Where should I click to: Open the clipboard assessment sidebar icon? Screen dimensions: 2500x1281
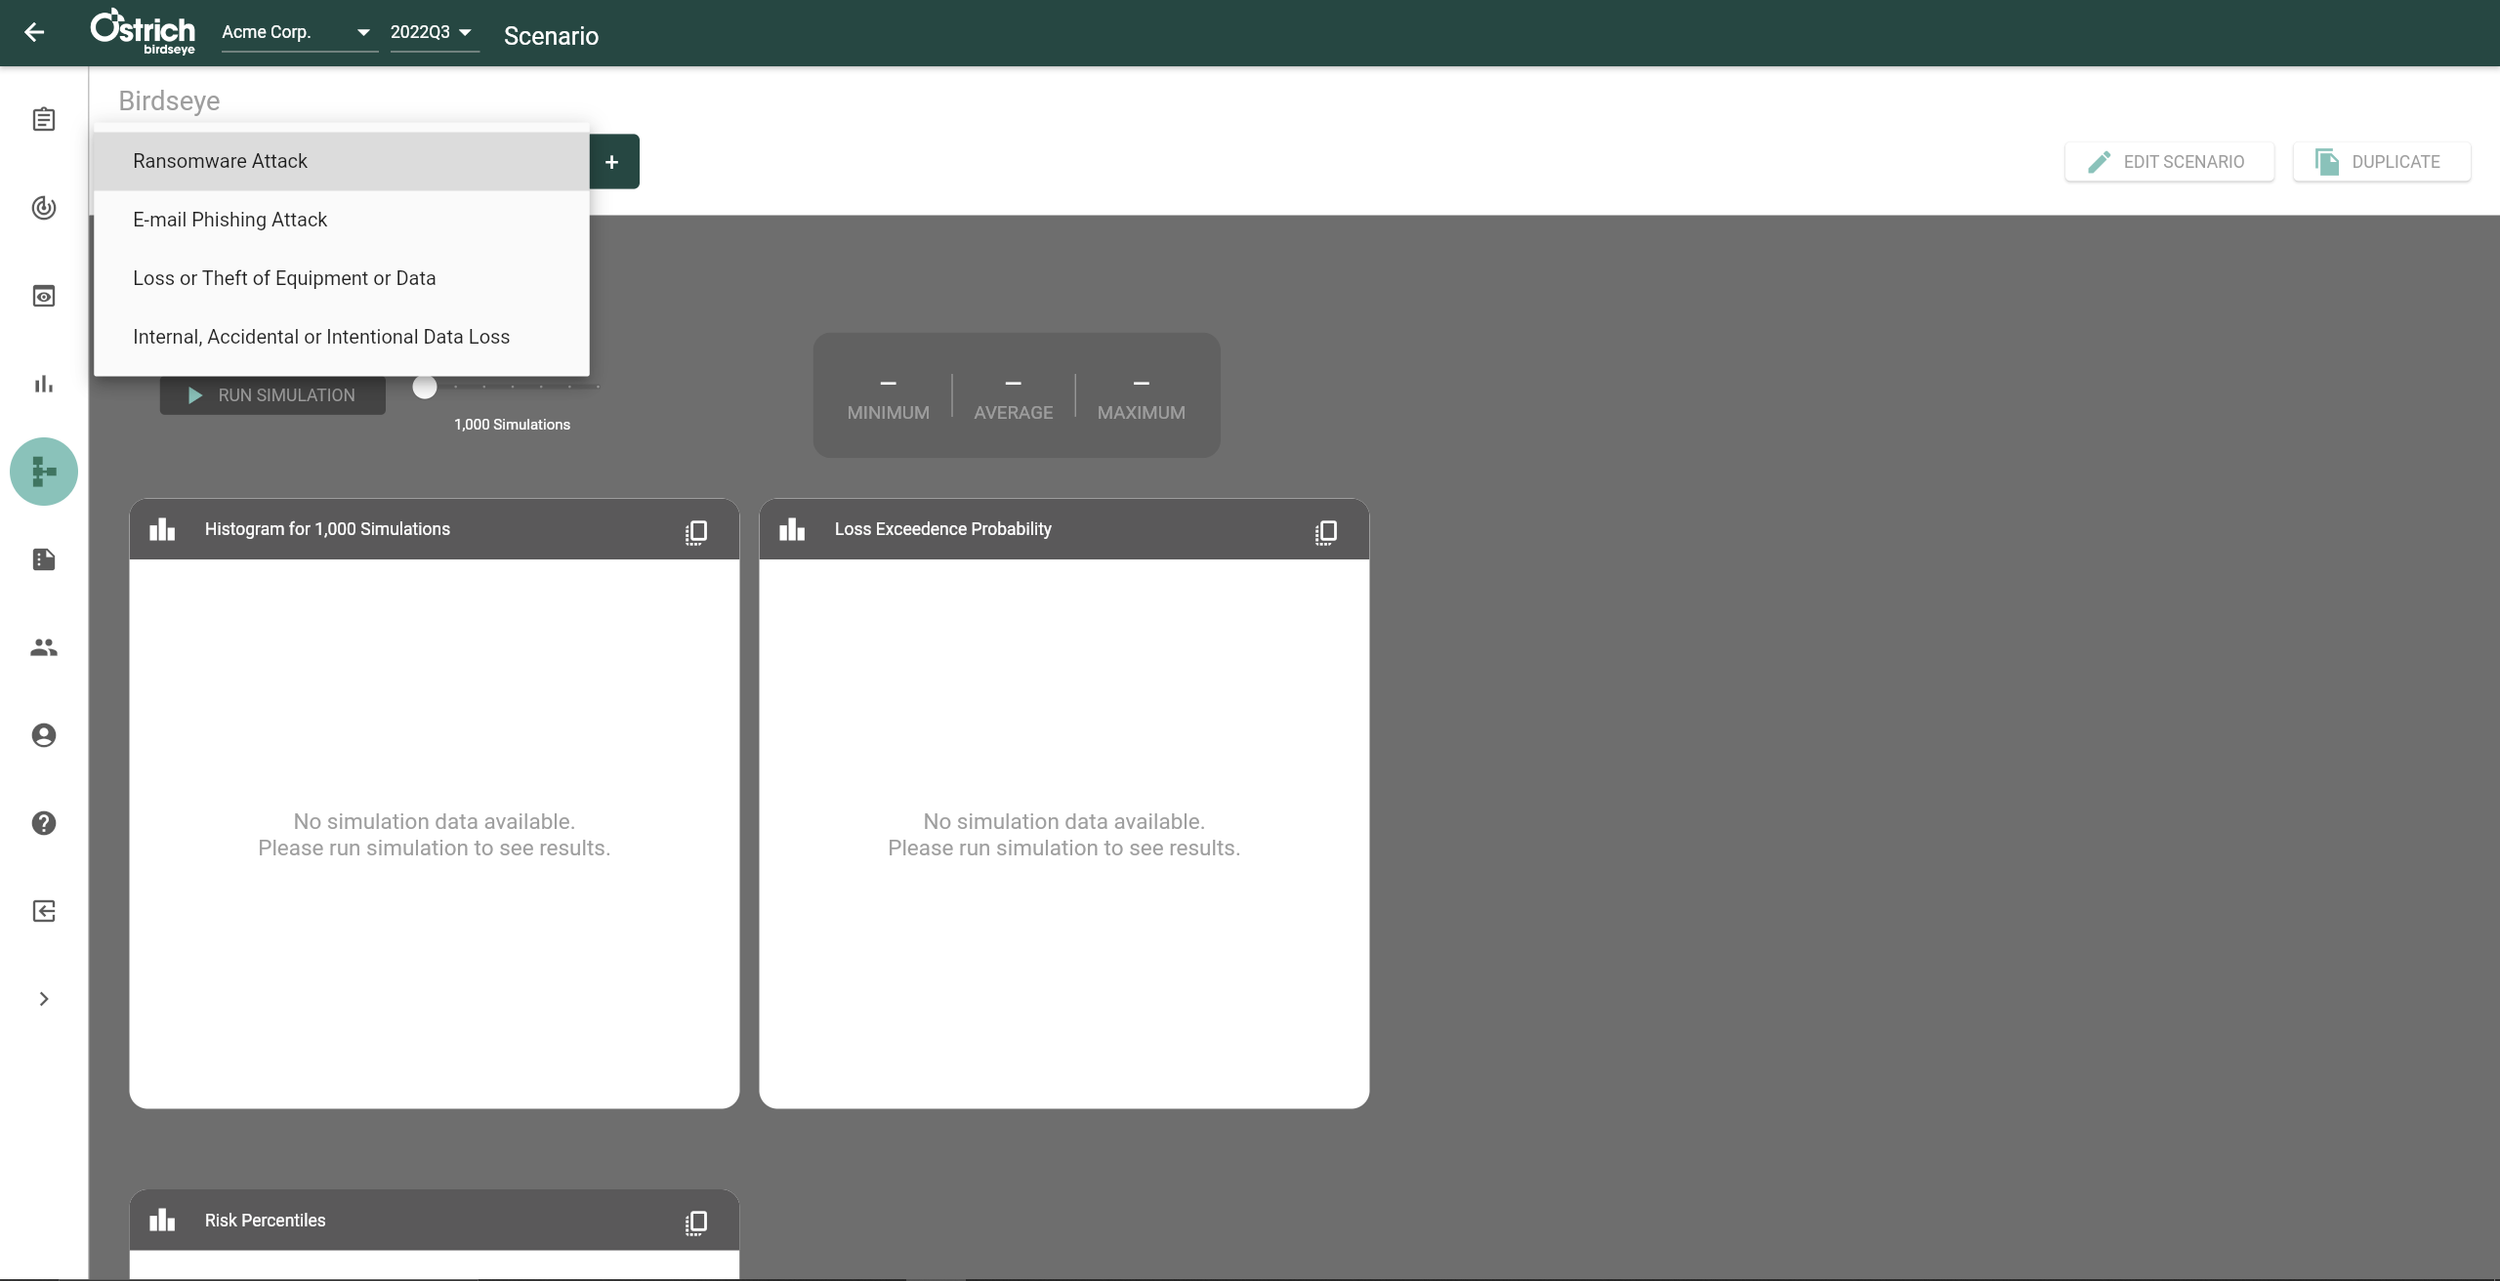43,120
